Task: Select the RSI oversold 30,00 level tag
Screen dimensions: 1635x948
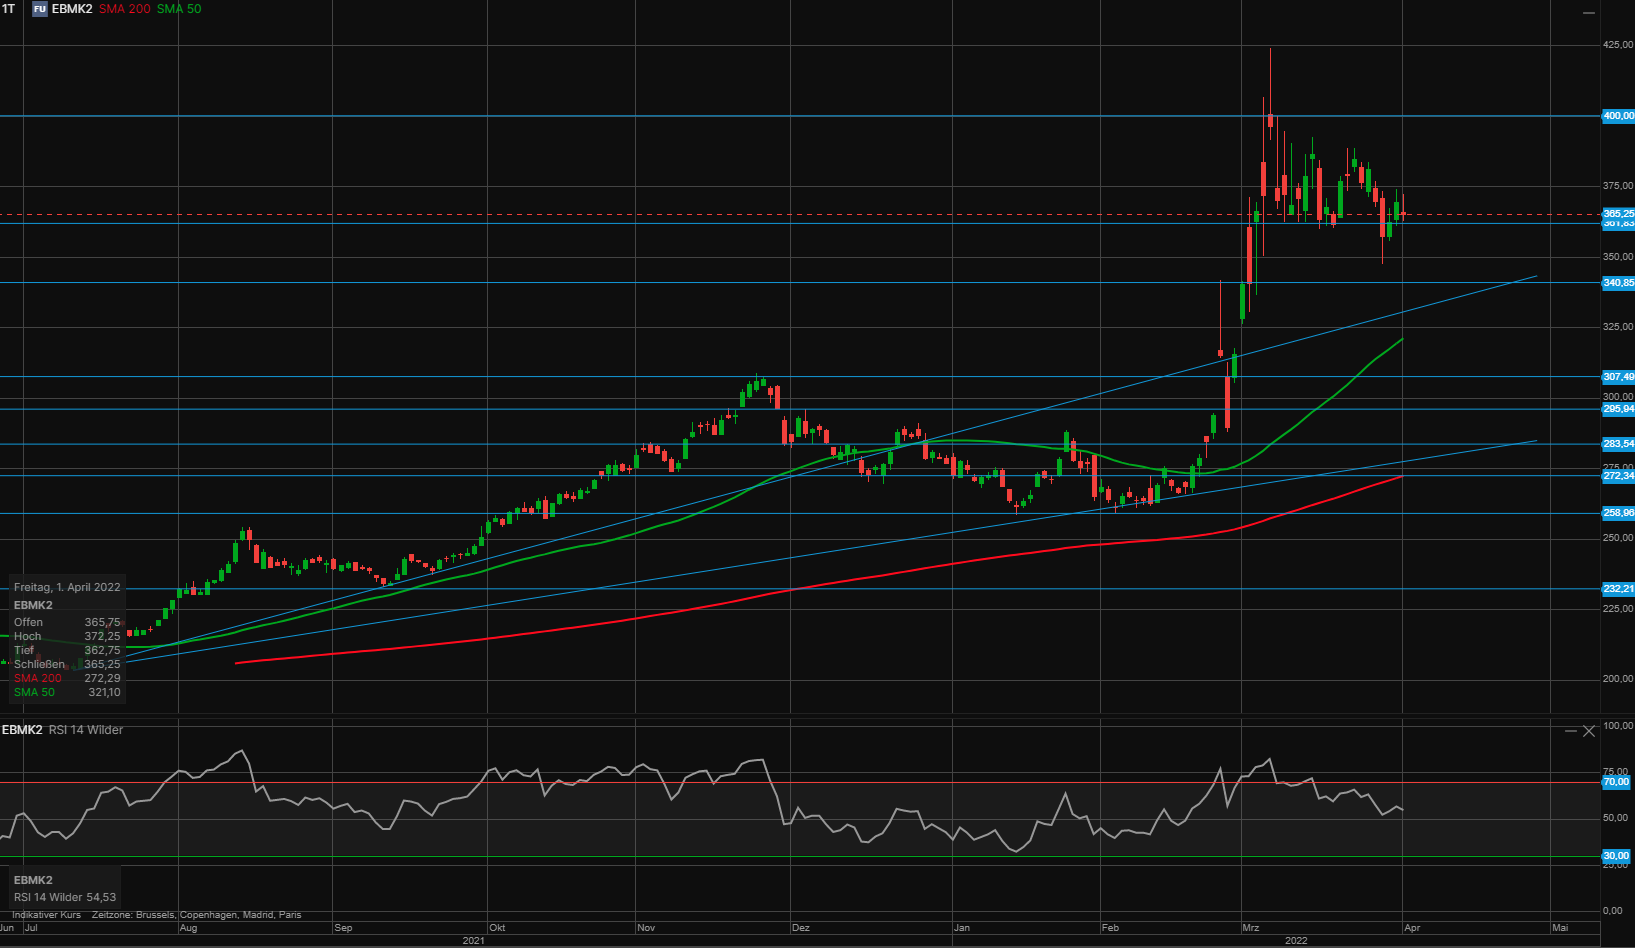Action: pos(1616,856)
